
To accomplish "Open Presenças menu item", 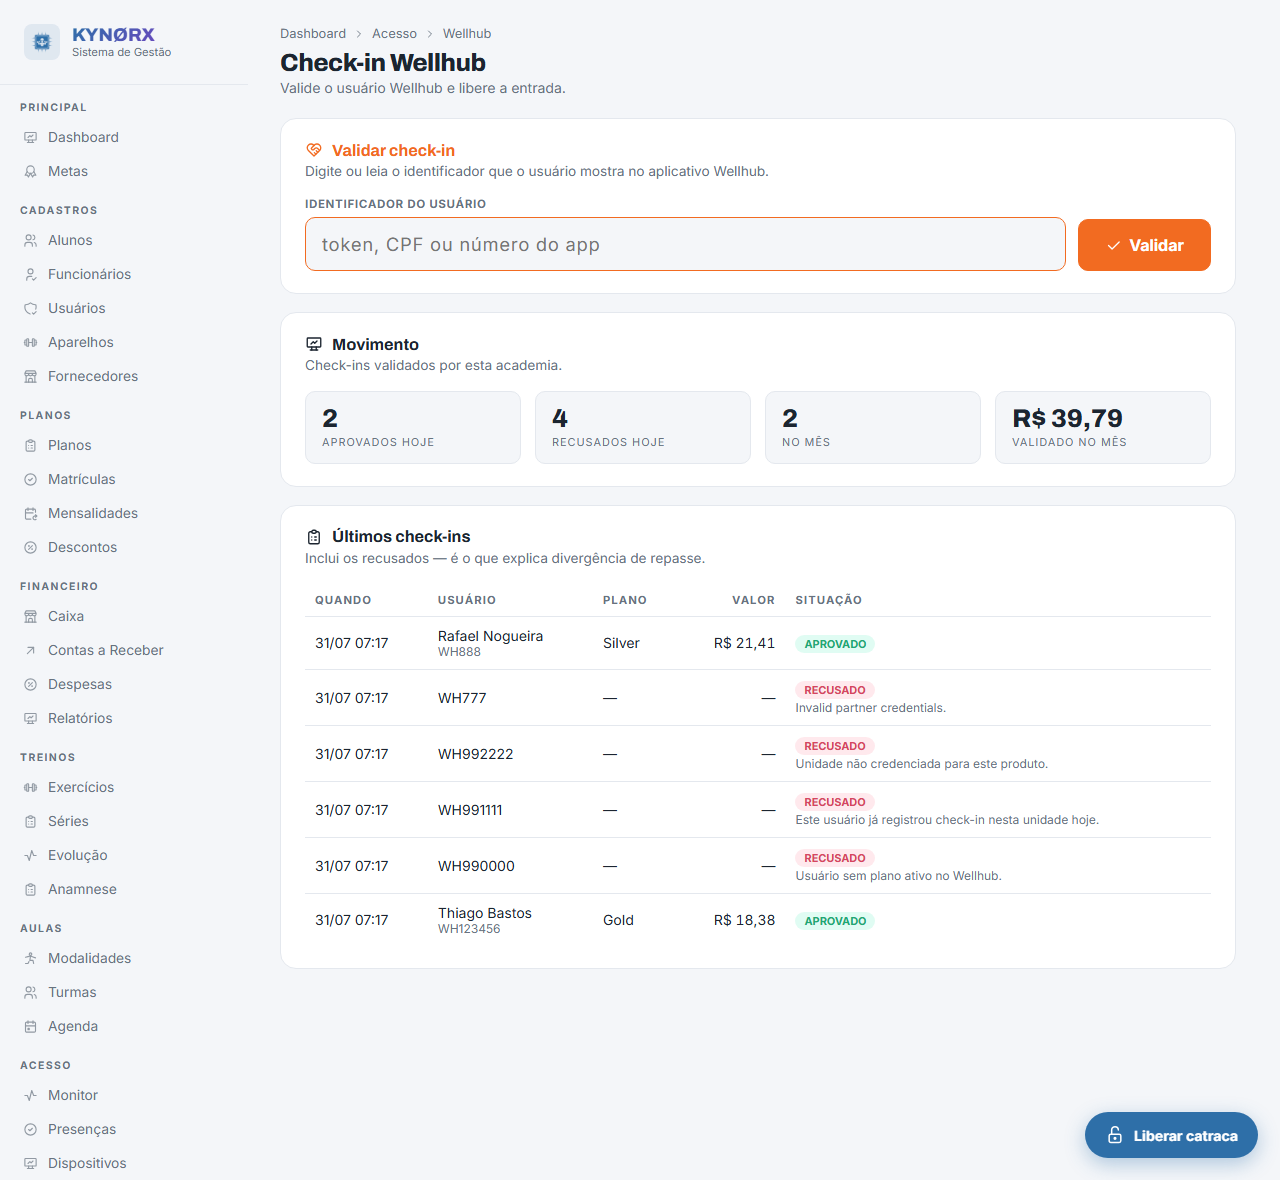I will tap(124, 1129).
